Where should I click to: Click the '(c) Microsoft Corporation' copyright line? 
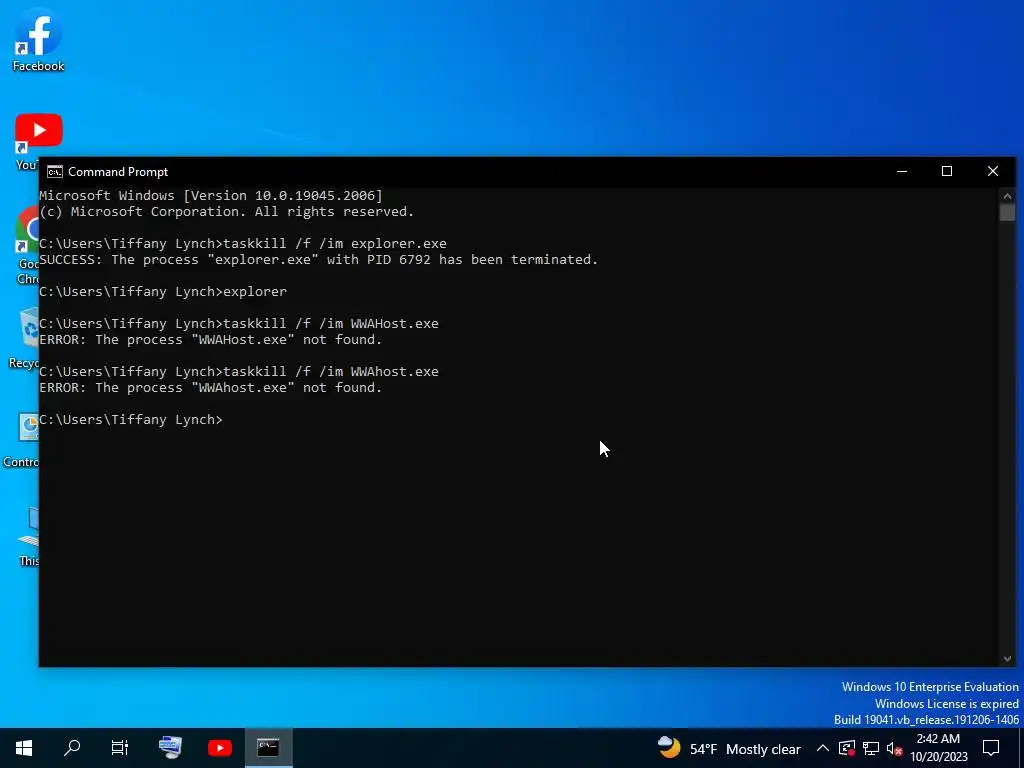[227, 212]
